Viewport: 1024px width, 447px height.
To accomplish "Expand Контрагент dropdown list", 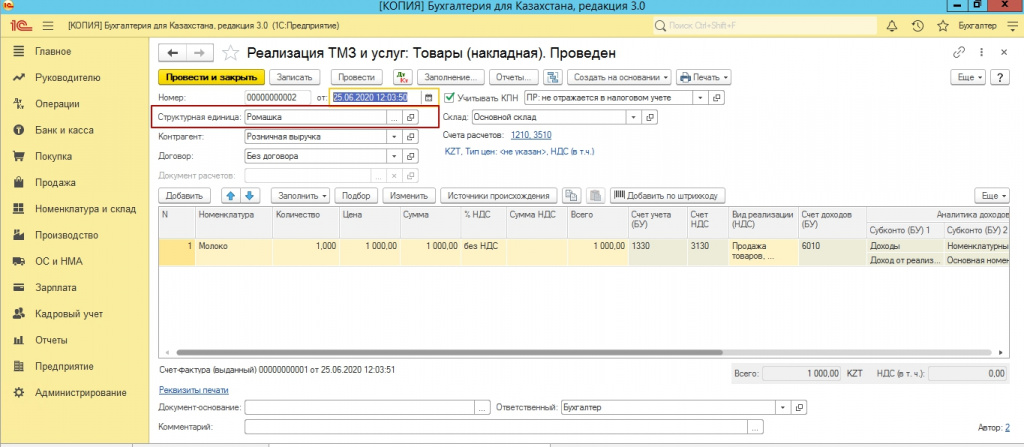I will coord(394,137).
